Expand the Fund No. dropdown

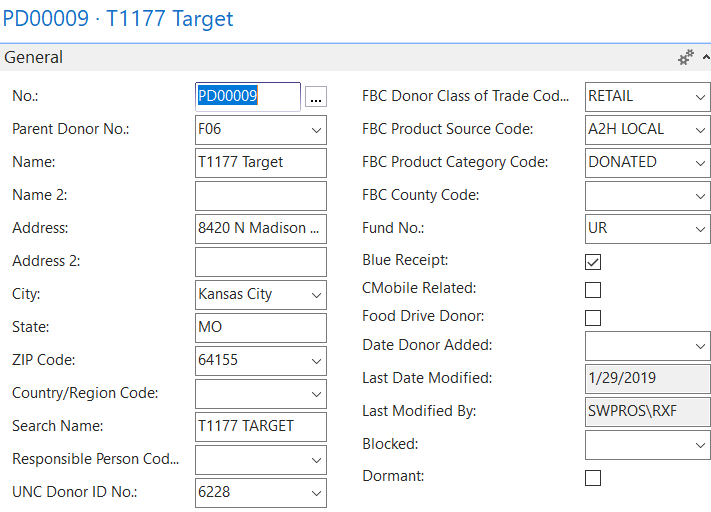[699, 229]
